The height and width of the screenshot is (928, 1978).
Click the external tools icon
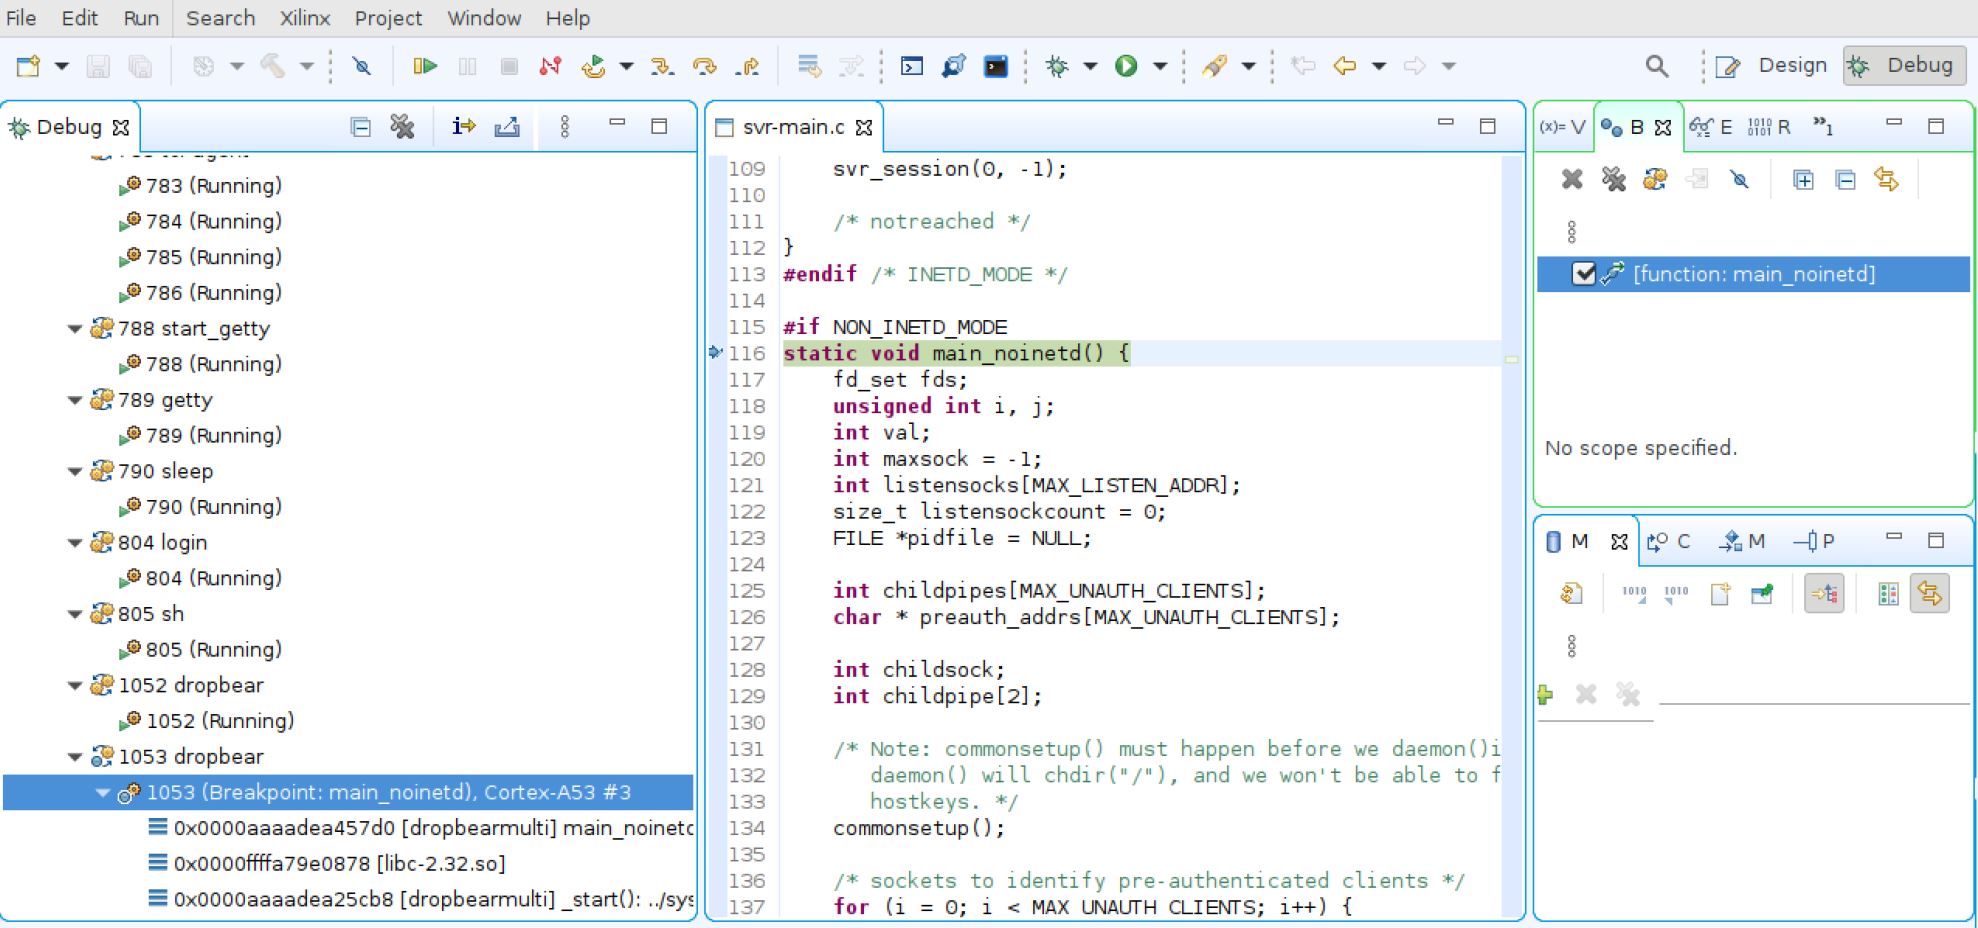[x=1215, y=66]
